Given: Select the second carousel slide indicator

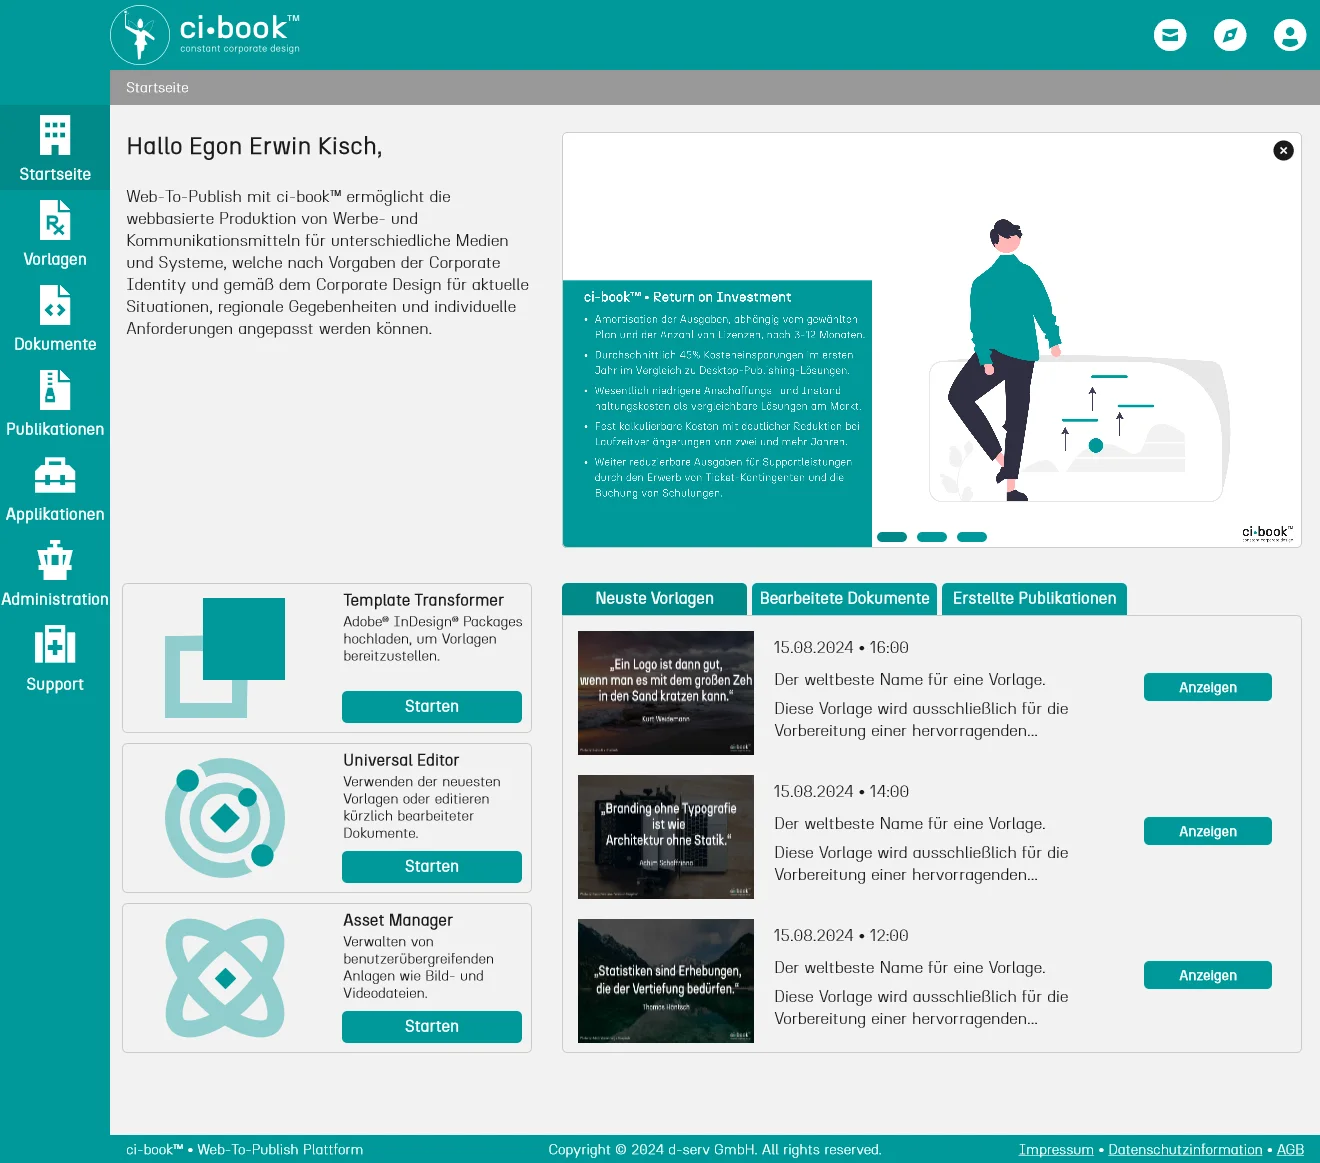Looking at the screenshot, I should 932,537.
